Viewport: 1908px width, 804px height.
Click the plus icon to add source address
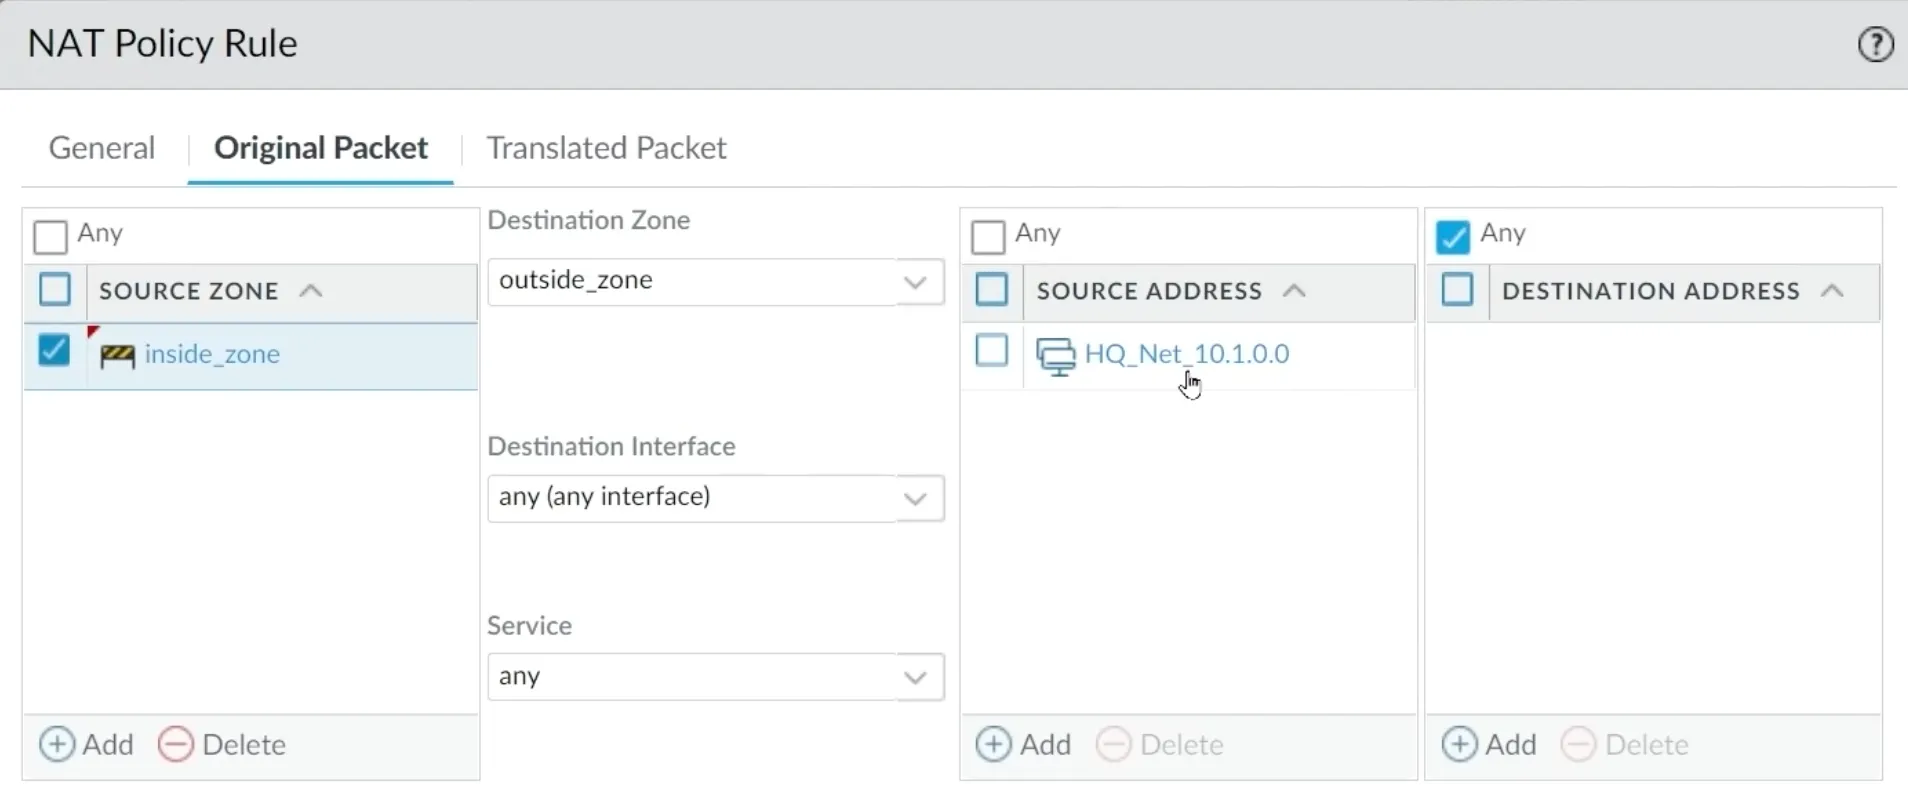point(993,745)
